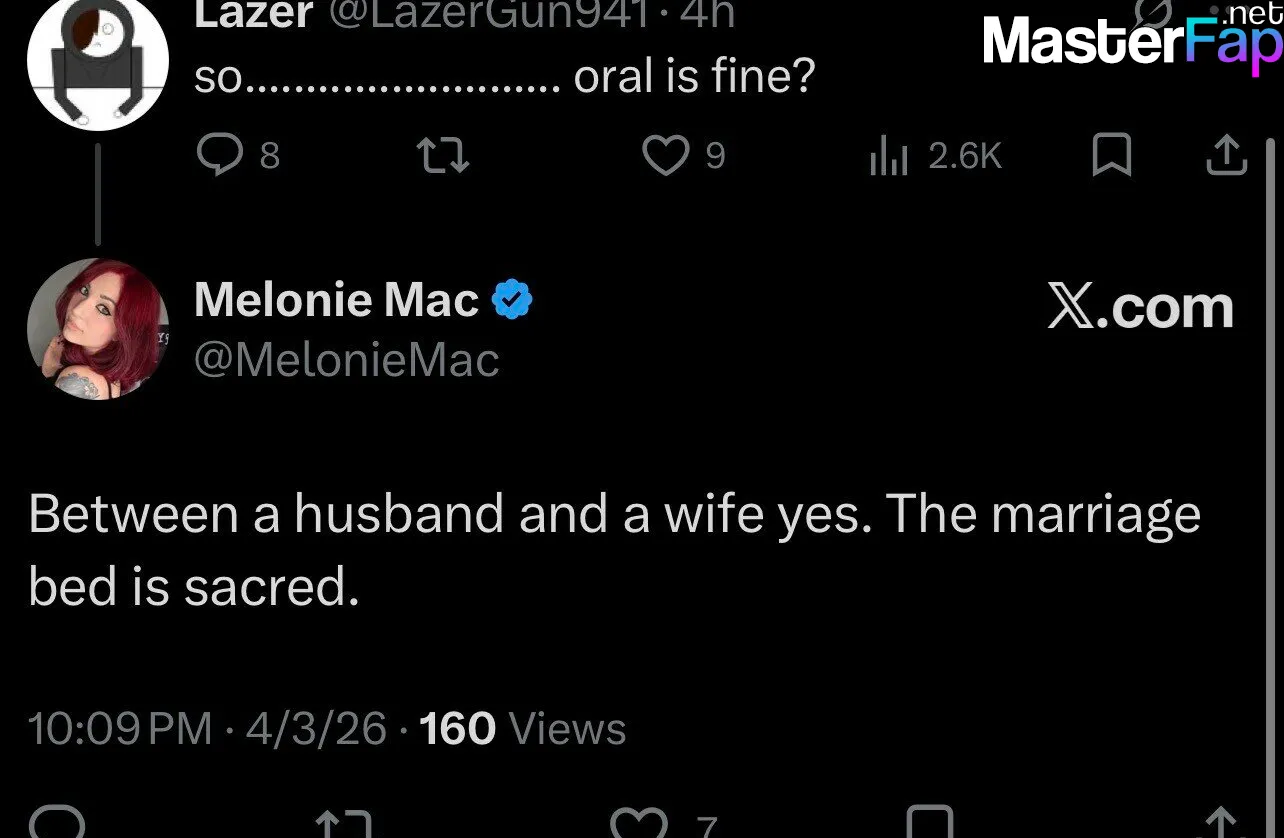Click the @MelonieMac handle

point(346,360)
